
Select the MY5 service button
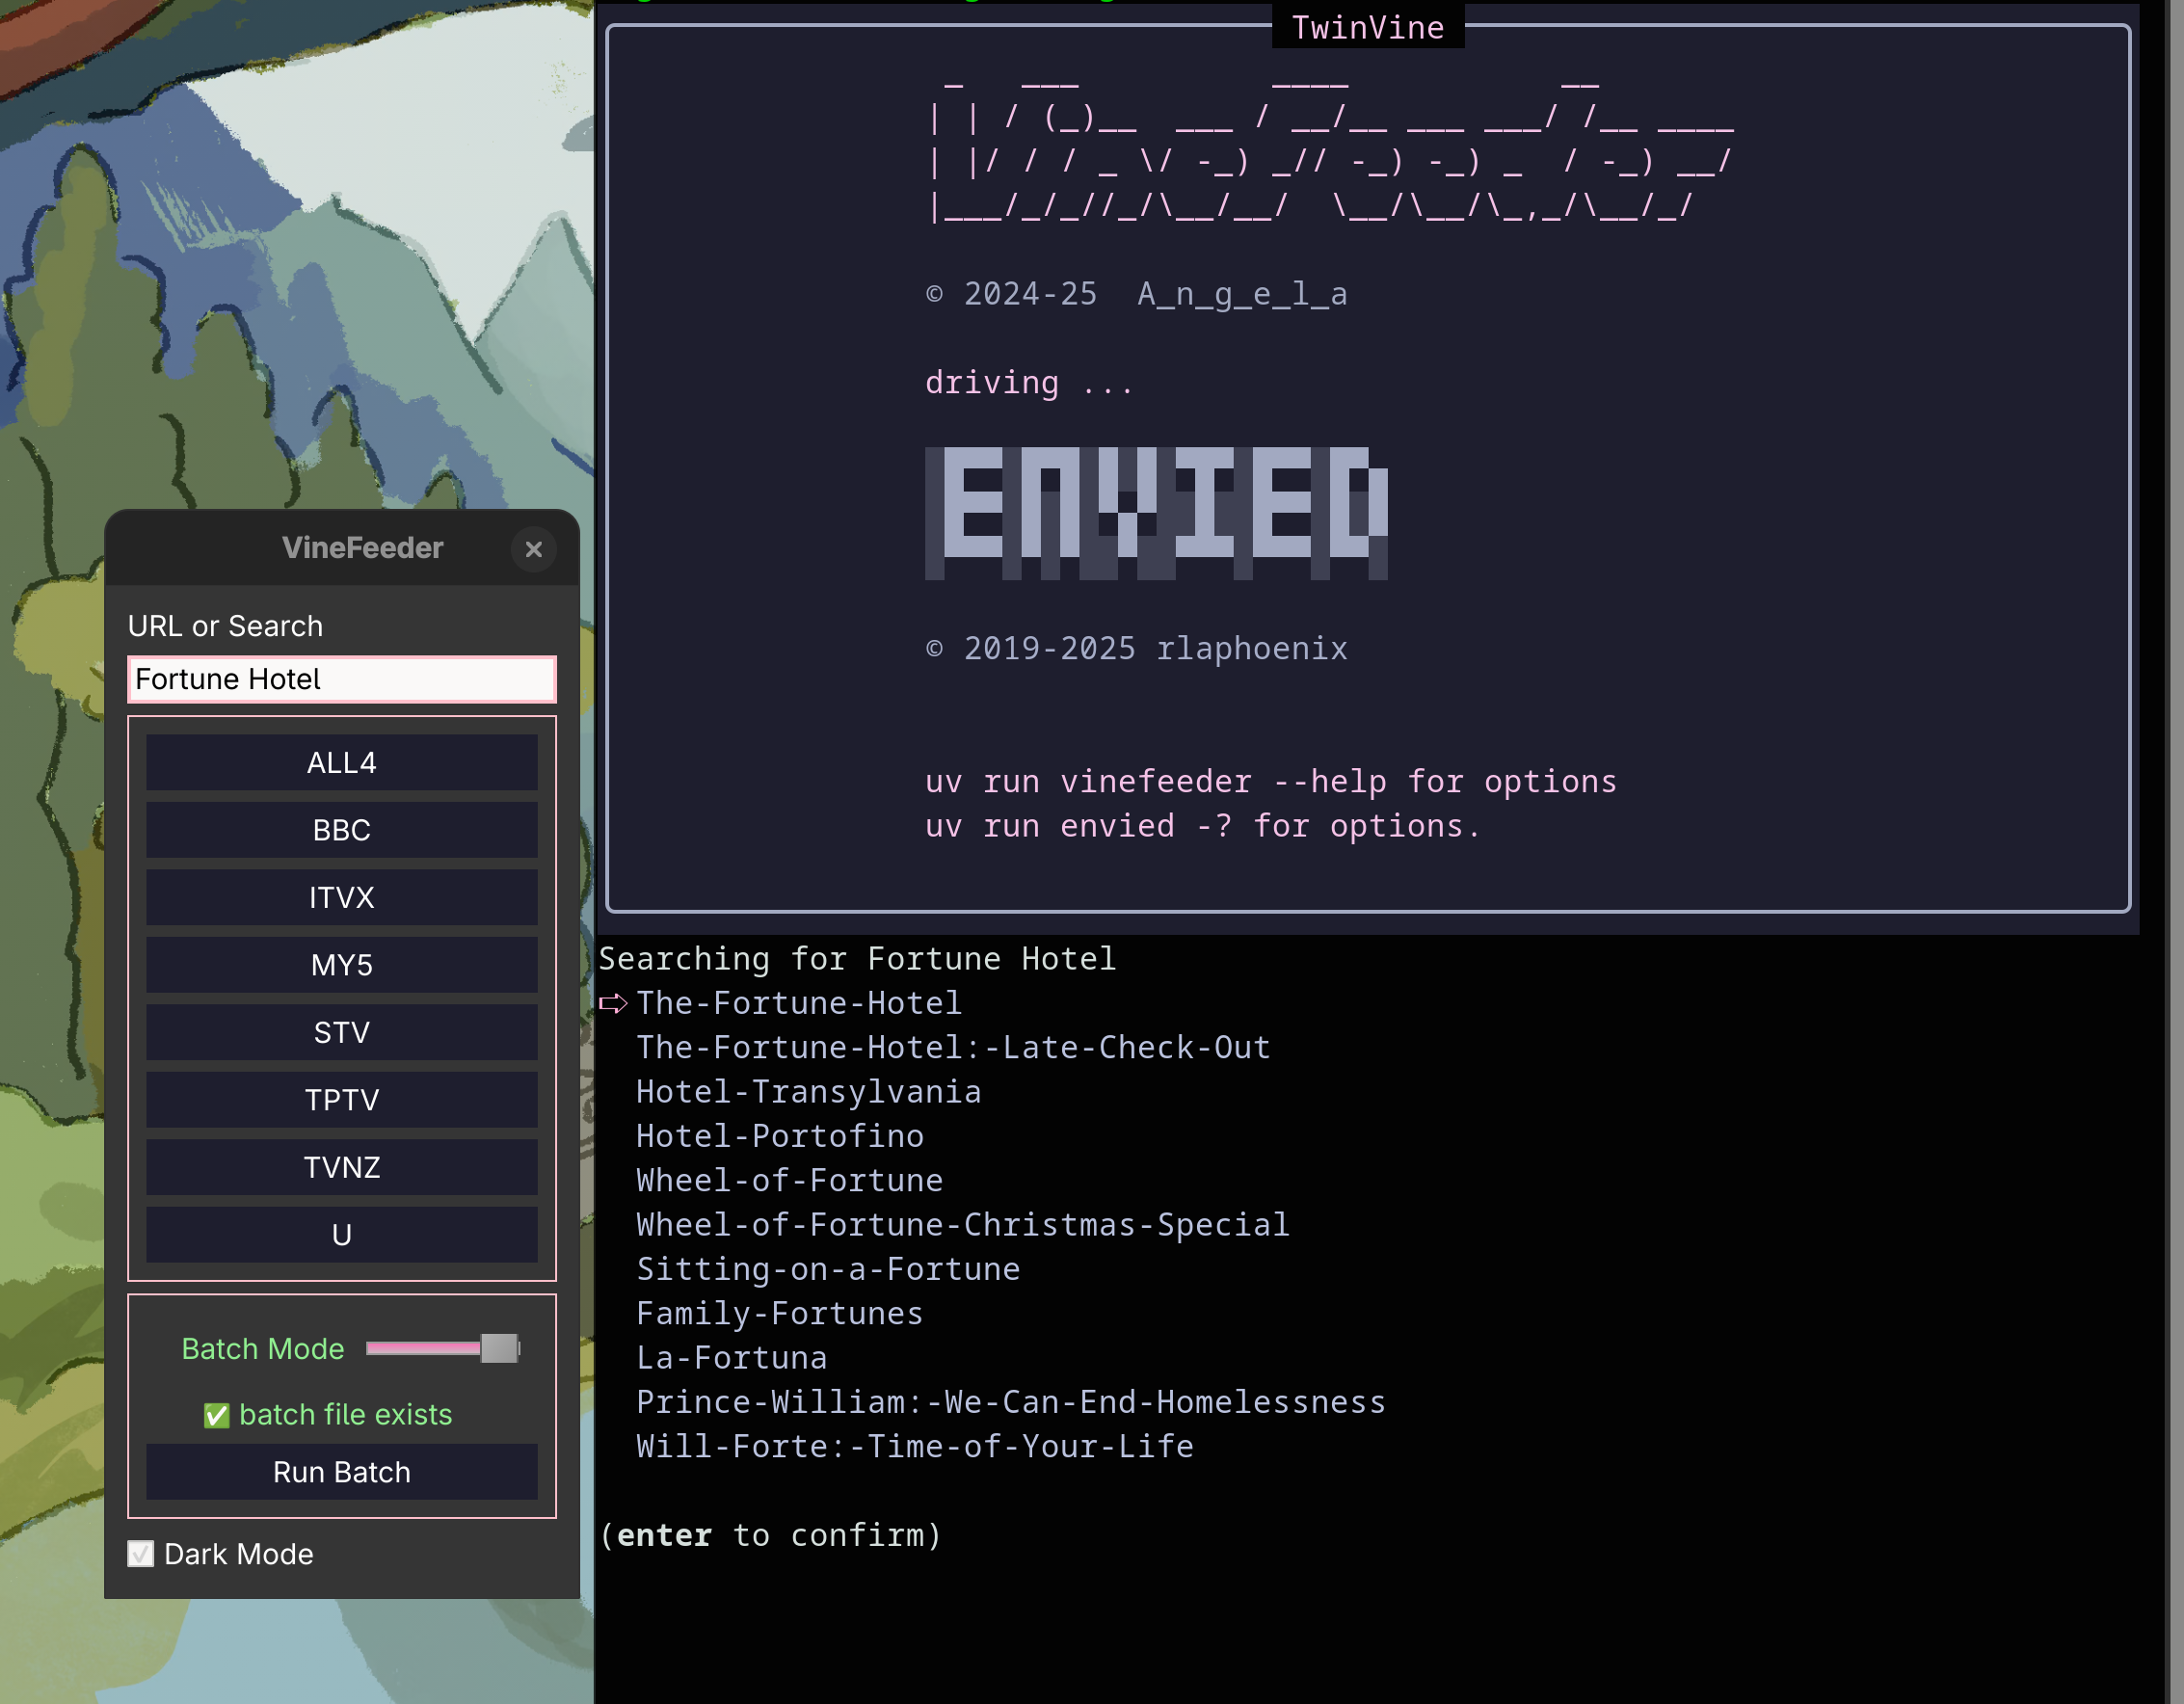(x=341, y=965)
